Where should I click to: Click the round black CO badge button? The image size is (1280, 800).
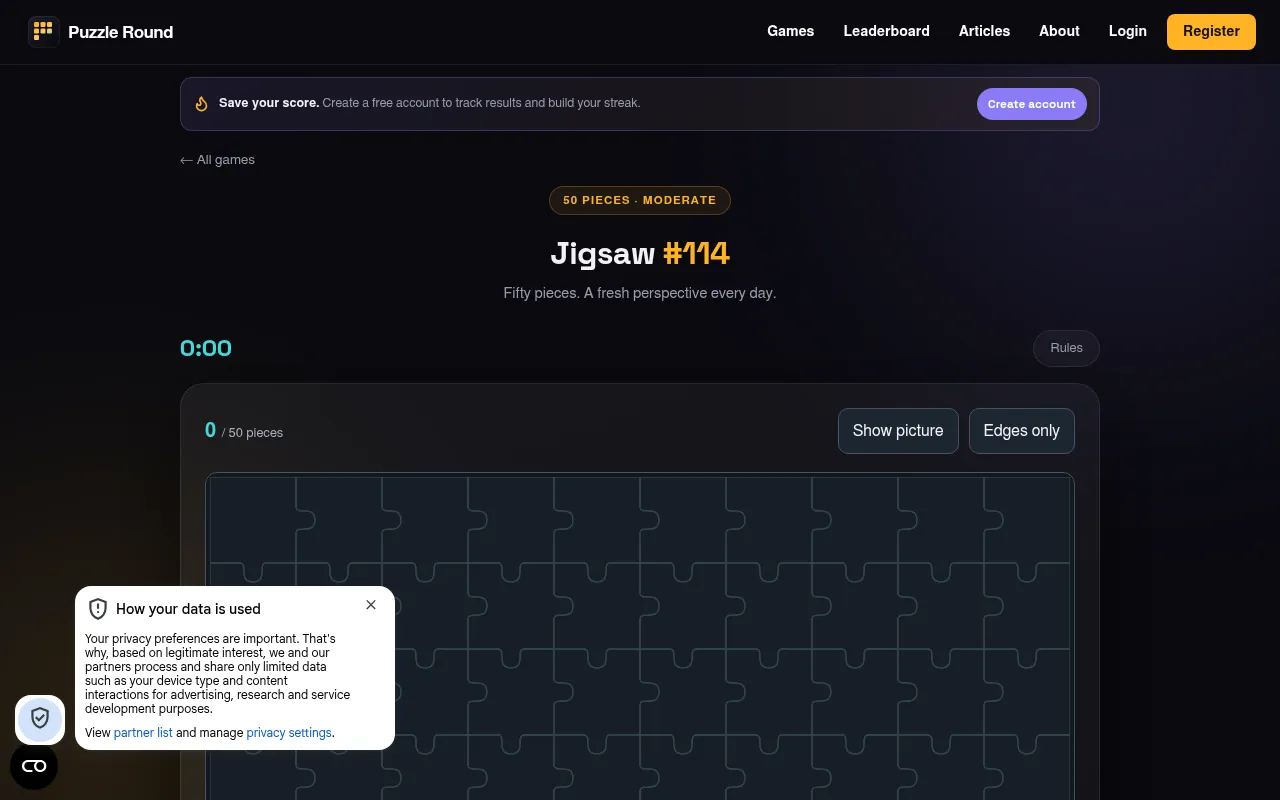[34, 766]
